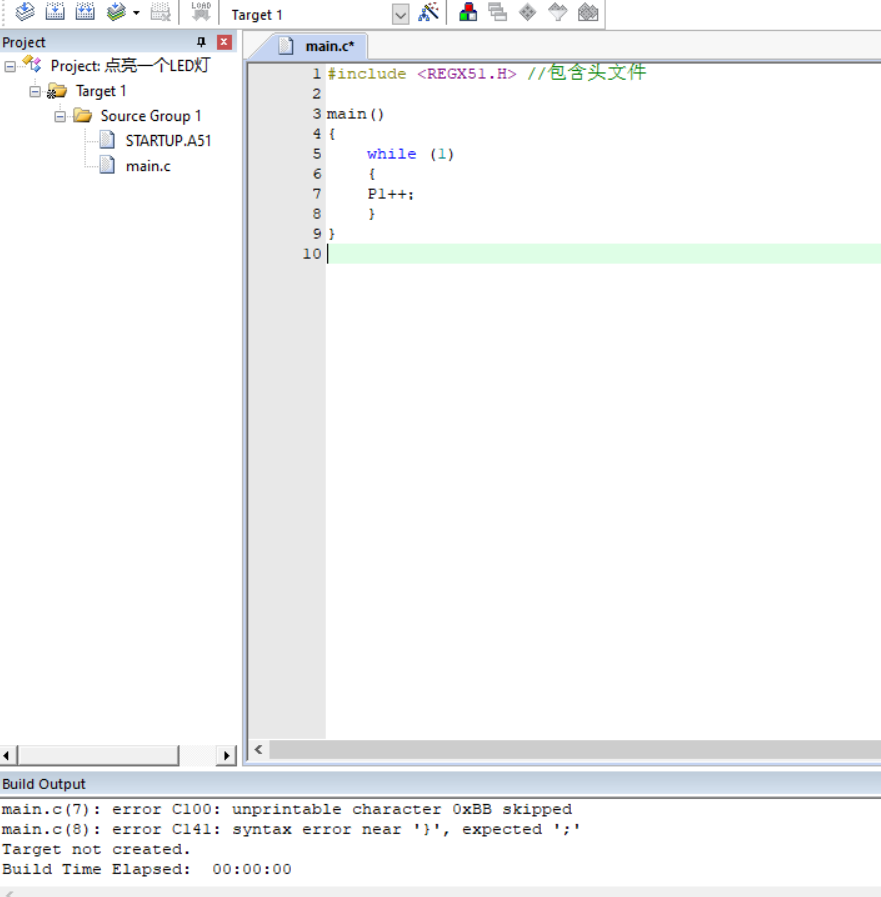Click the 'main()' code on line 3
The height and width of the screenshot is (897, 881).
click(x=355, y=114)
